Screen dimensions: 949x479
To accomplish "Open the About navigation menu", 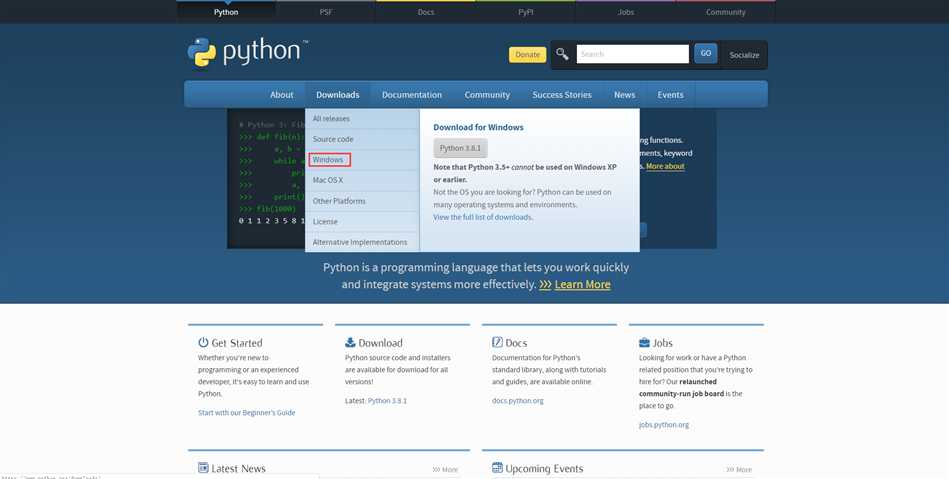I will [281, 94].
